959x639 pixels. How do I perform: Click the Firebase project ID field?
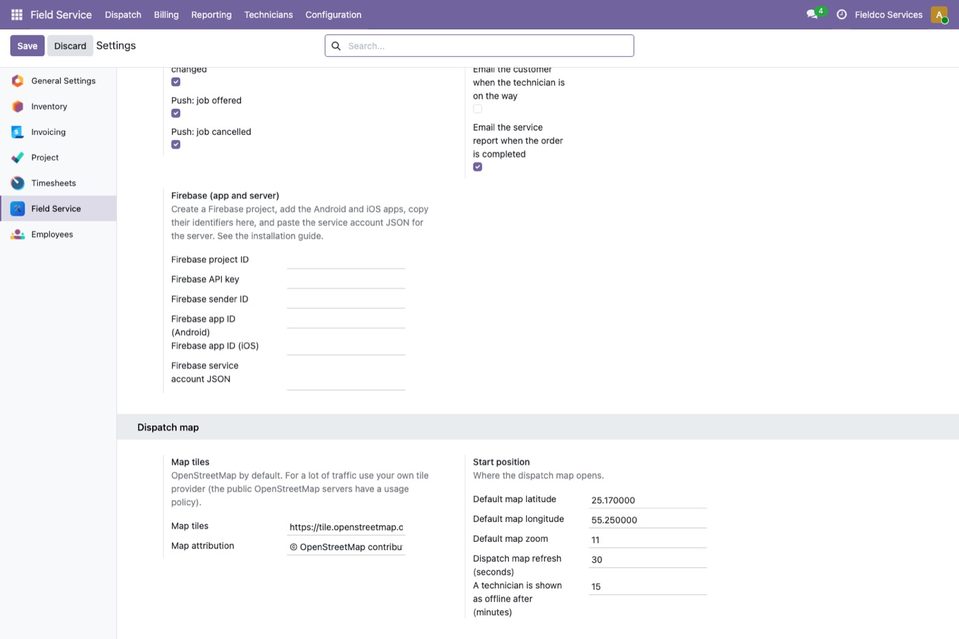346,260
